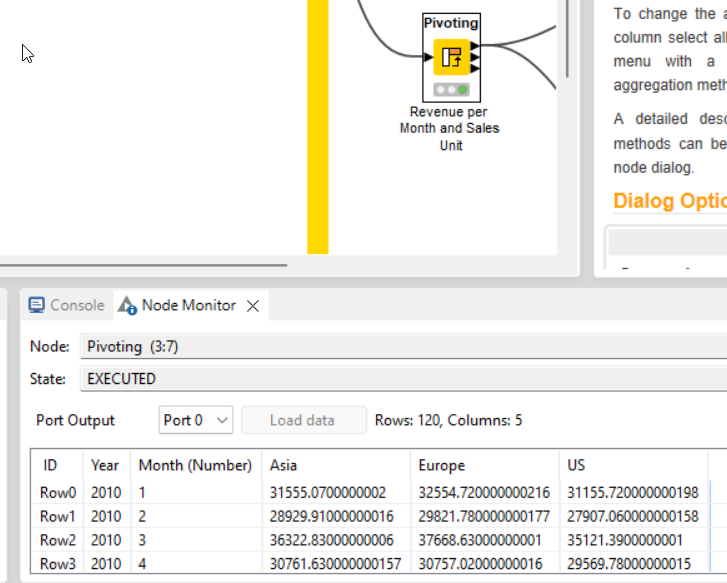Click Europe value 29821.780000000177
The height and width of the screenshot is (583, 727).
[x=484, y=516]
